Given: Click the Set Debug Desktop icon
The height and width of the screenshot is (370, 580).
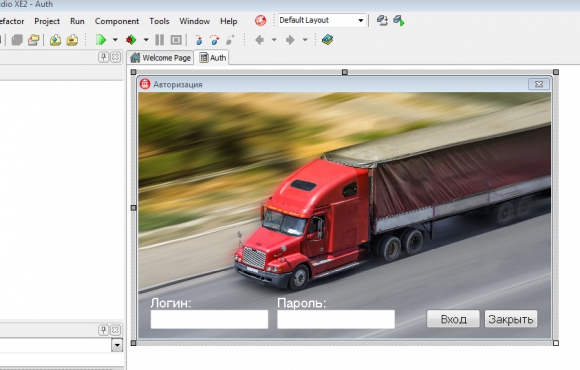Looking at the screenshot, I should (398, 20).
